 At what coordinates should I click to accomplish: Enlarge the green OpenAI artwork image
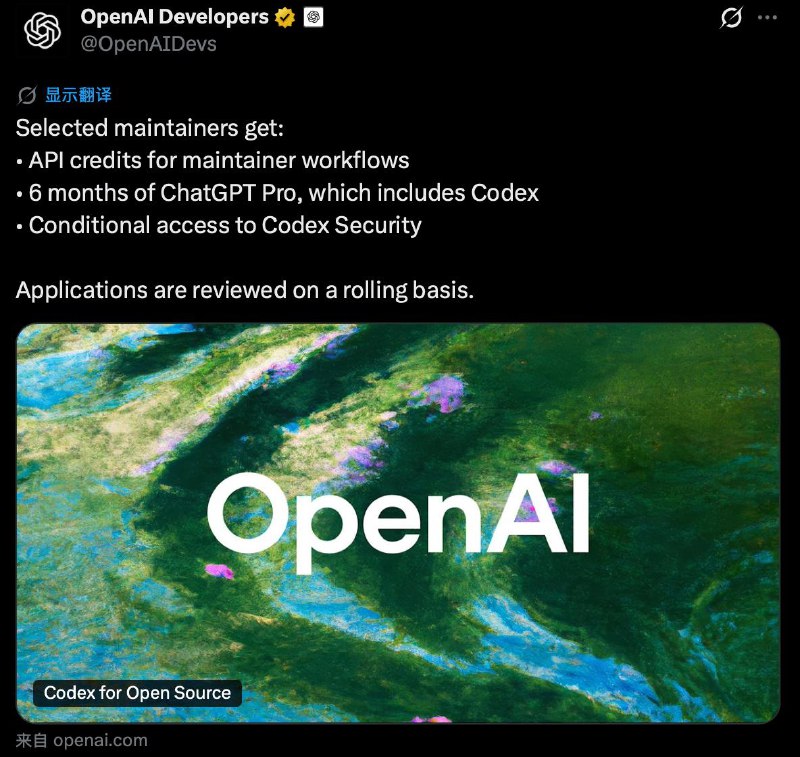(400, 400)
